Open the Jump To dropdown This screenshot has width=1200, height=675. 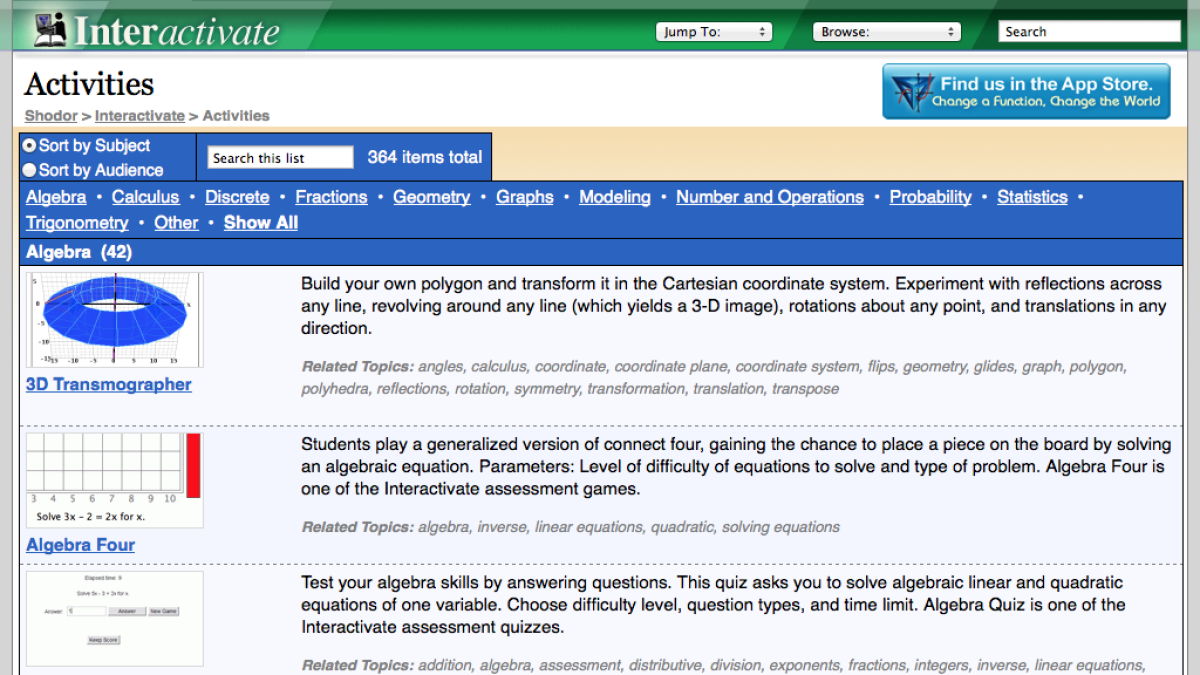tap(713, 31)
